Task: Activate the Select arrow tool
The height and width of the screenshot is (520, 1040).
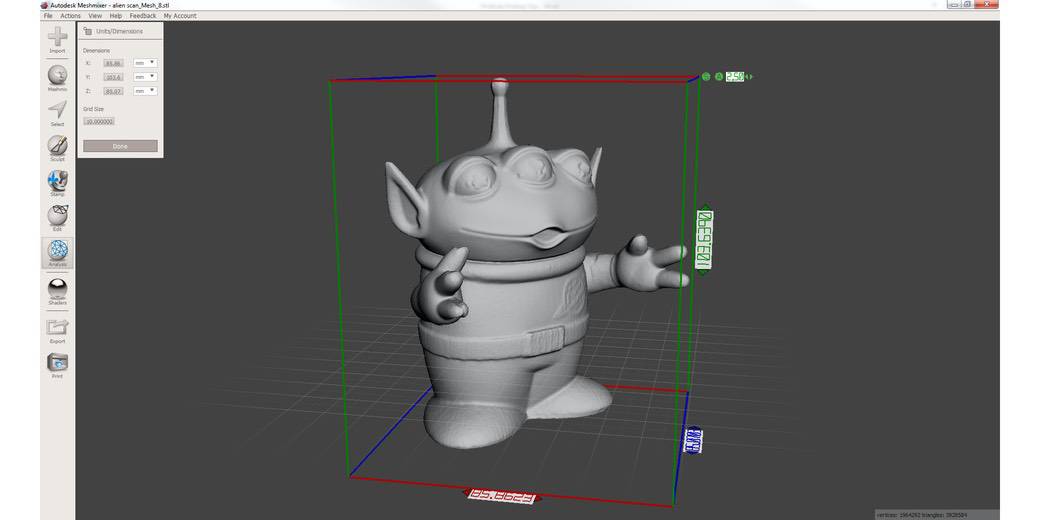Action: [x=57, y=109]
